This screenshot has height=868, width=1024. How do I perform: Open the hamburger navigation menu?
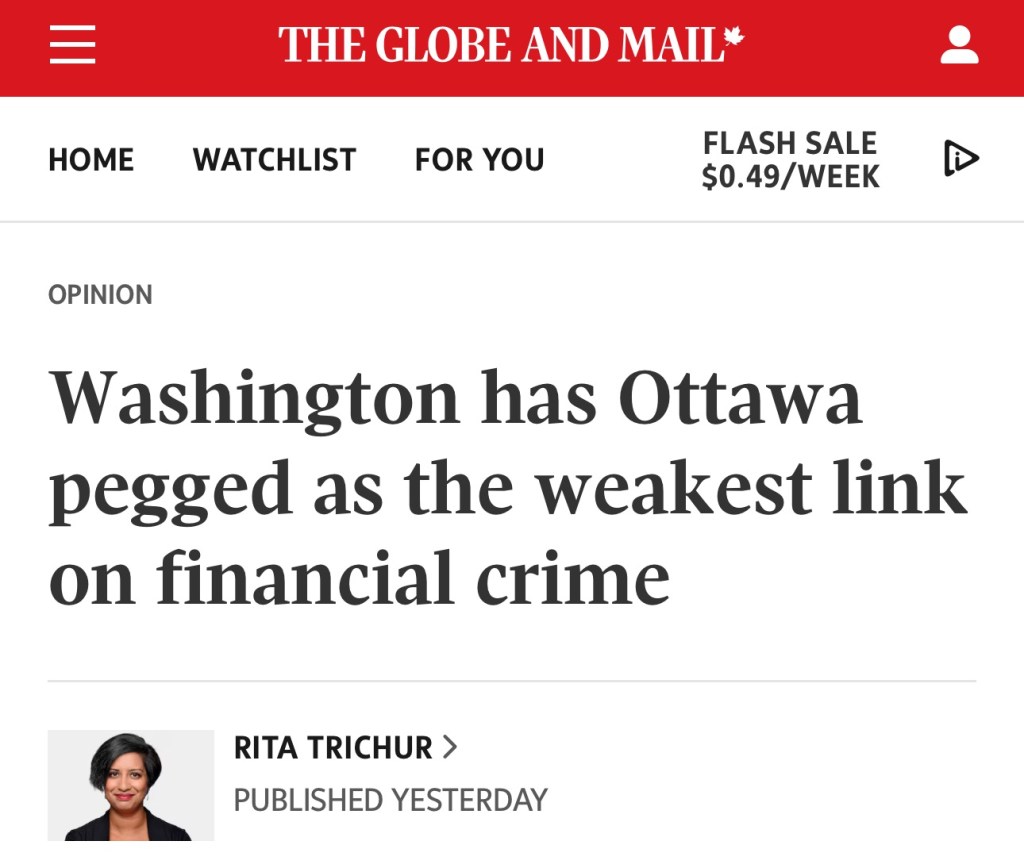coord(72,46)
